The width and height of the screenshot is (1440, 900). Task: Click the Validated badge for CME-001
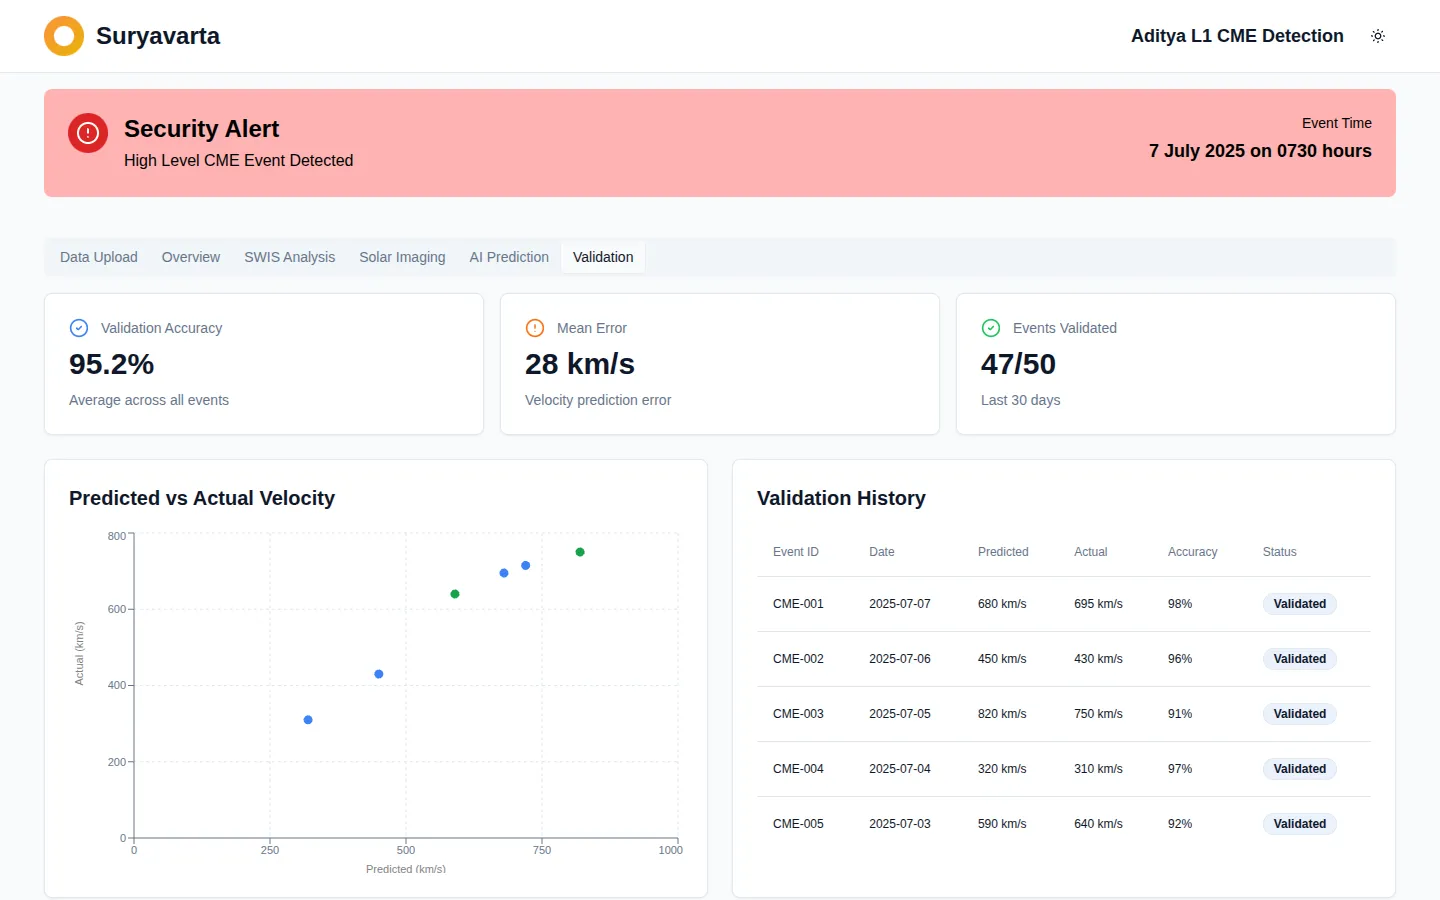(x=1300, y=604)
